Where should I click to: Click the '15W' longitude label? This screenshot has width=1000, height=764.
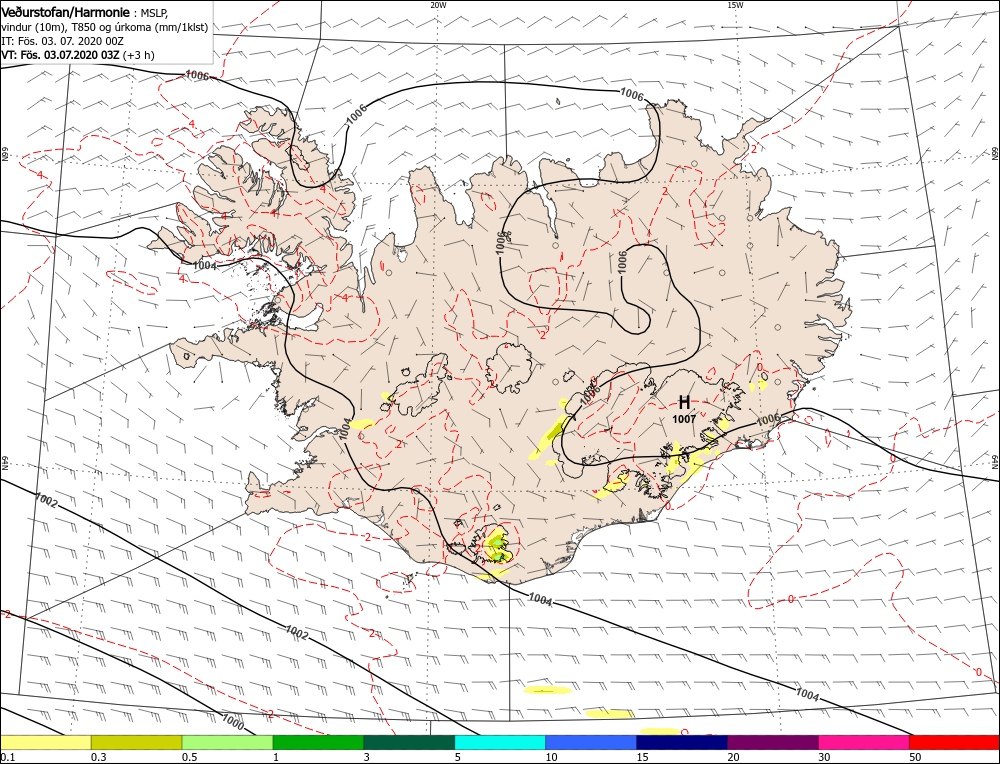click(735, 4)
